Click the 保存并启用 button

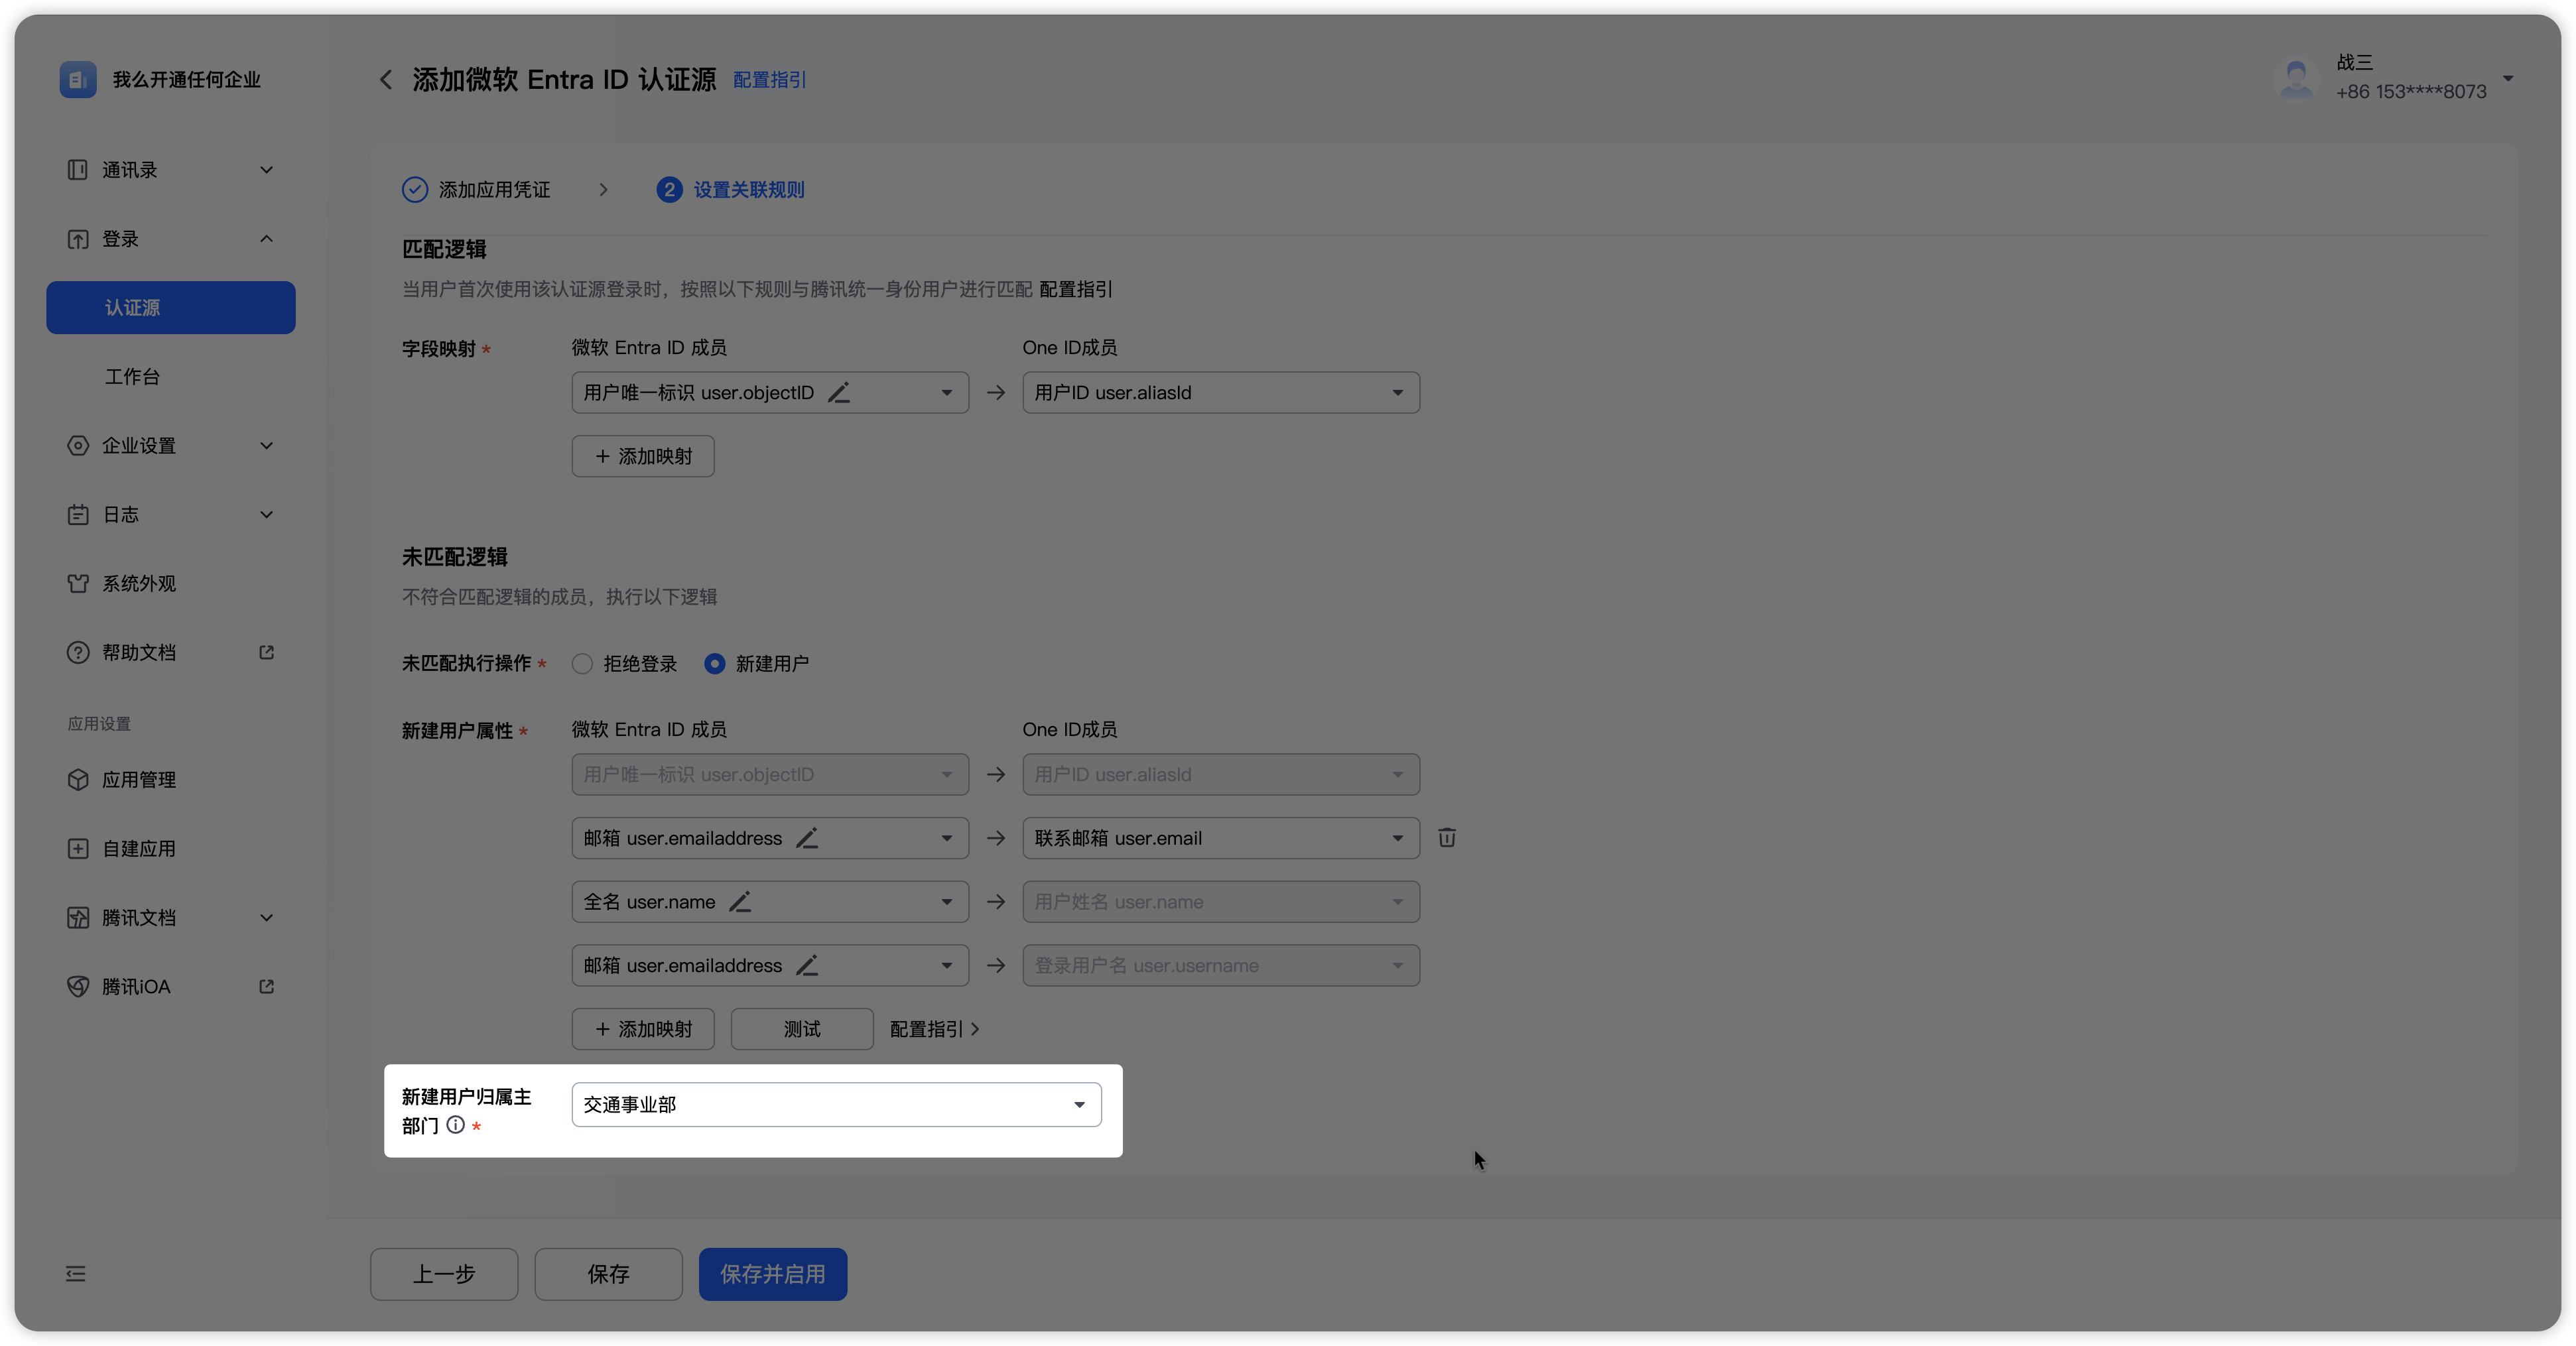coord(772,1274)
